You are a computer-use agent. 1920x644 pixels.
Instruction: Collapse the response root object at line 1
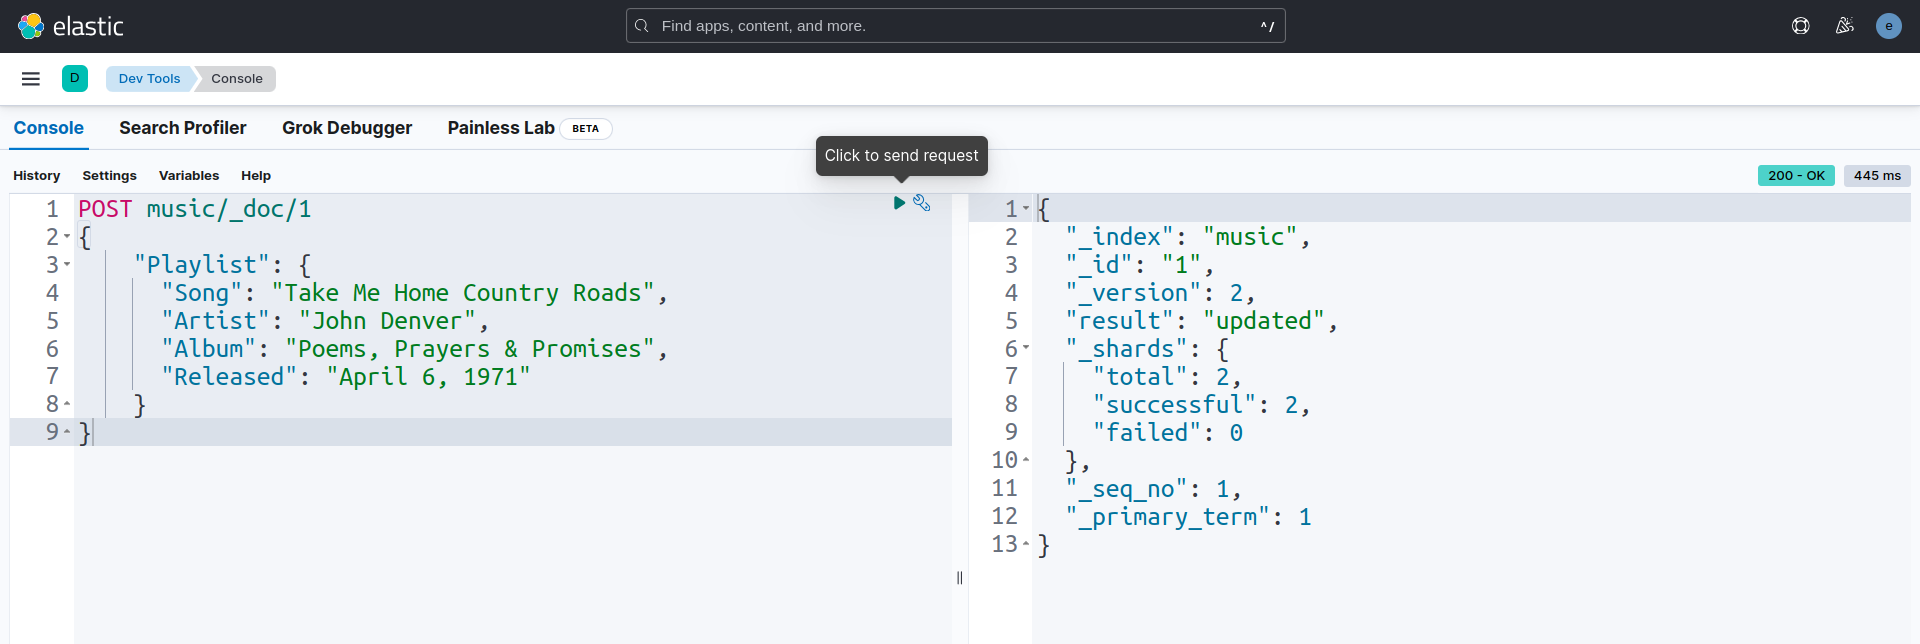(1026, 209)
